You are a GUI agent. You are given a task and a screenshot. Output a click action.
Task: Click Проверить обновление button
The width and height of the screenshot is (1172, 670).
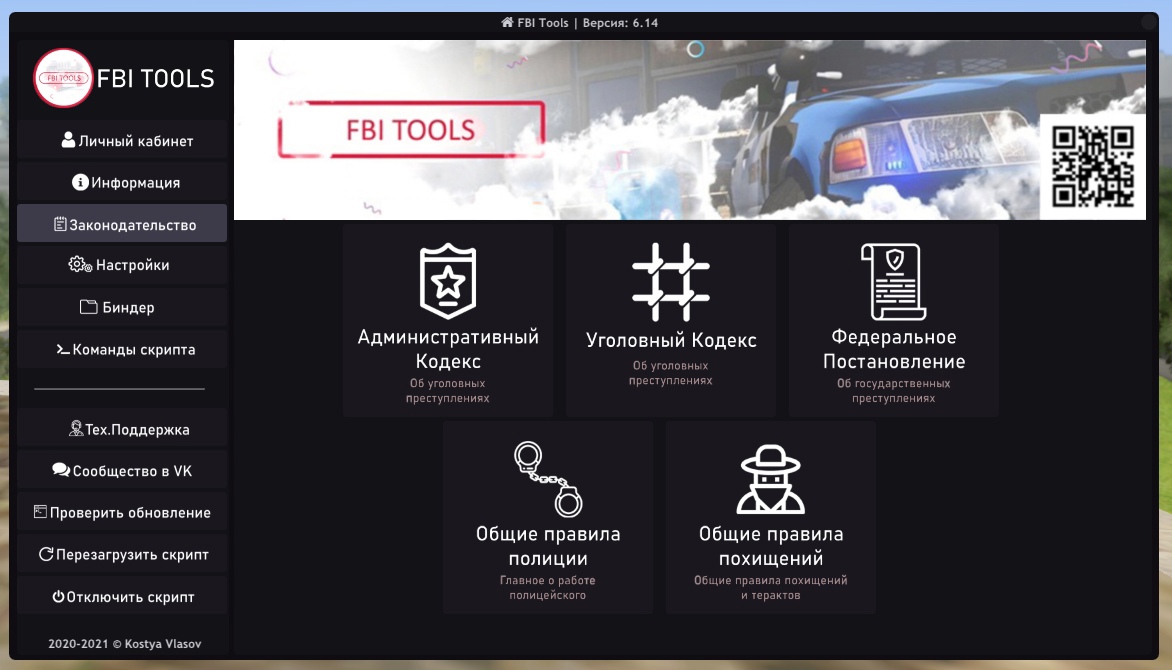[122, 512]
